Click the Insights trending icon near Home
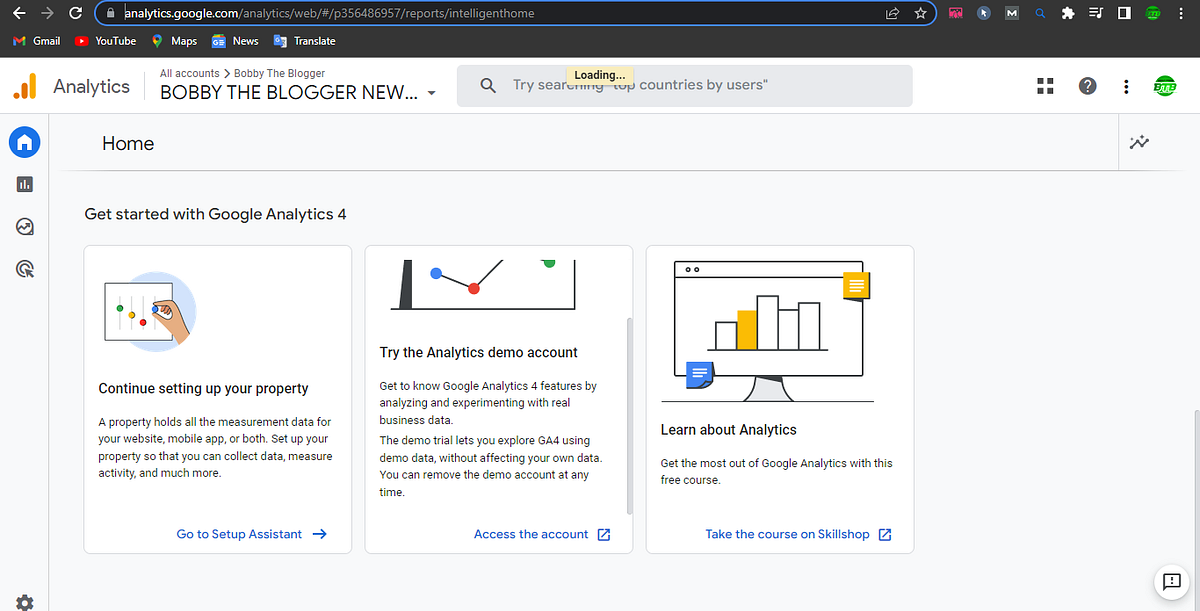 point(1139,142)
